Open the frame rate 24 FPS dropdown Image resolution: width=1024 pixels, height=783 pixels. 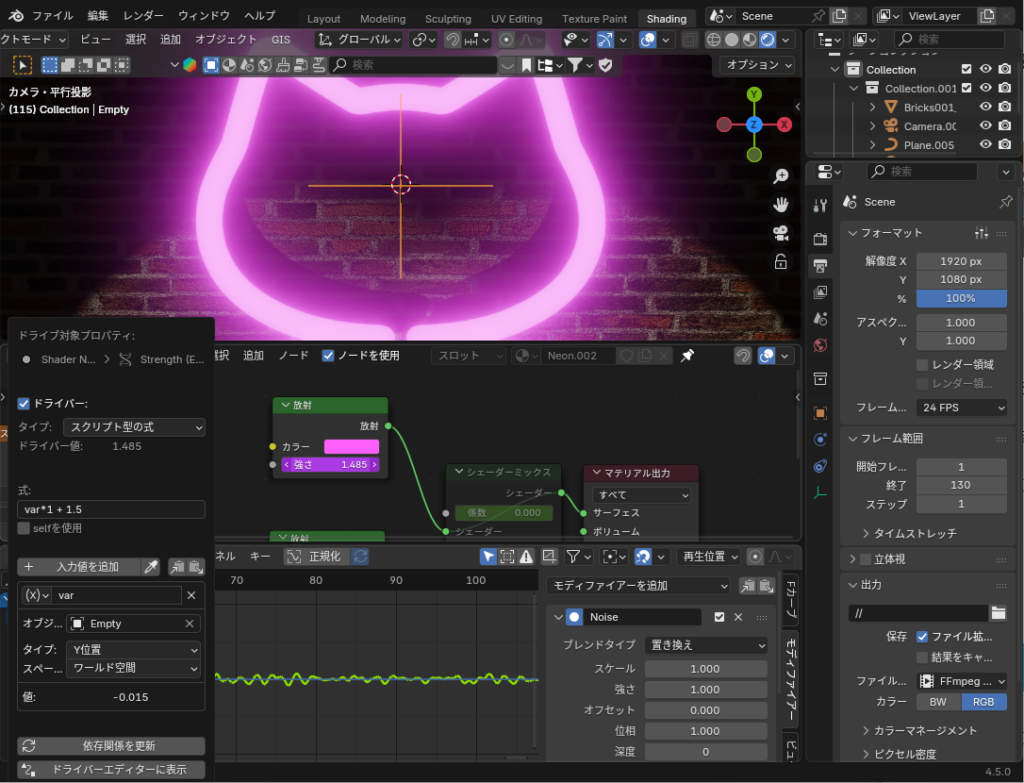point(961,408)
